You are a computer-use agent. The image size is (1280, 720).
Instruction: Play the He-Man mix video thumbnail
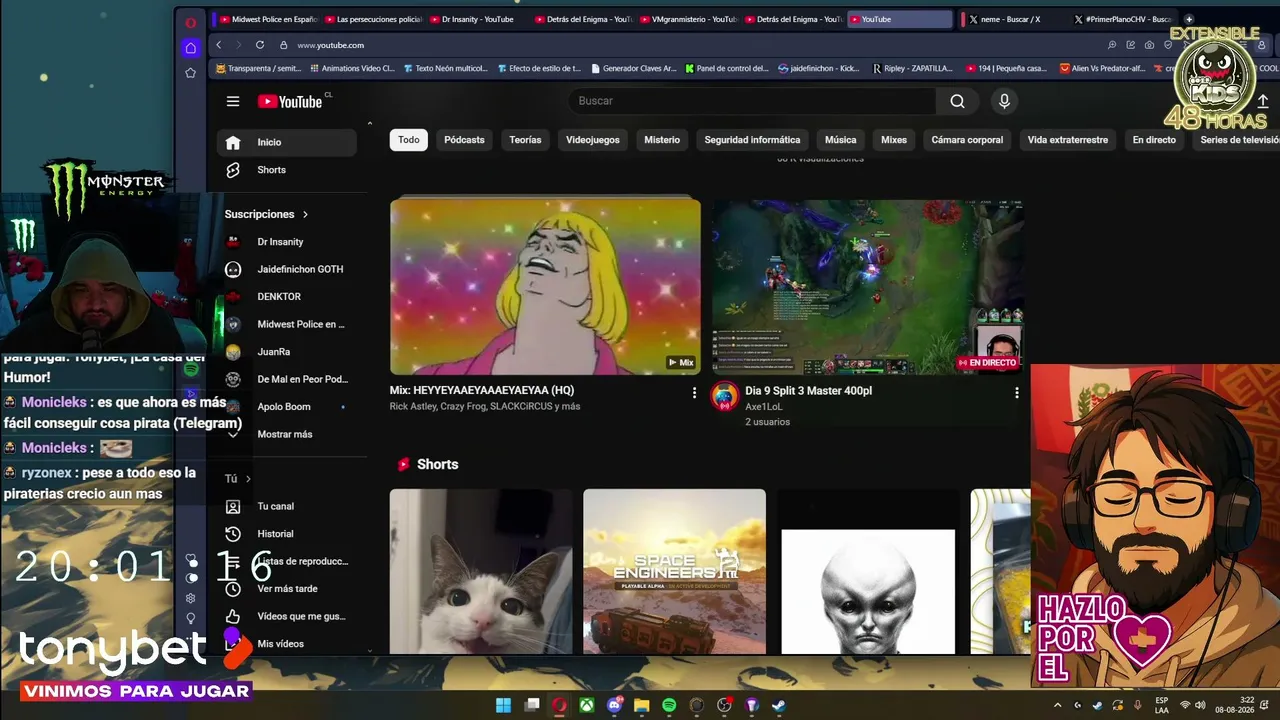point(545,287)
